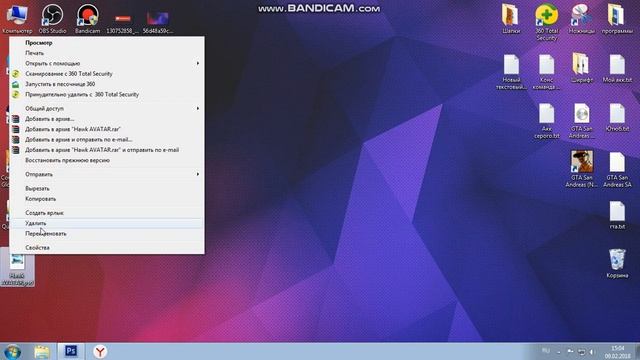Select the Новый текстовый document icon

(x=511, y=72)
